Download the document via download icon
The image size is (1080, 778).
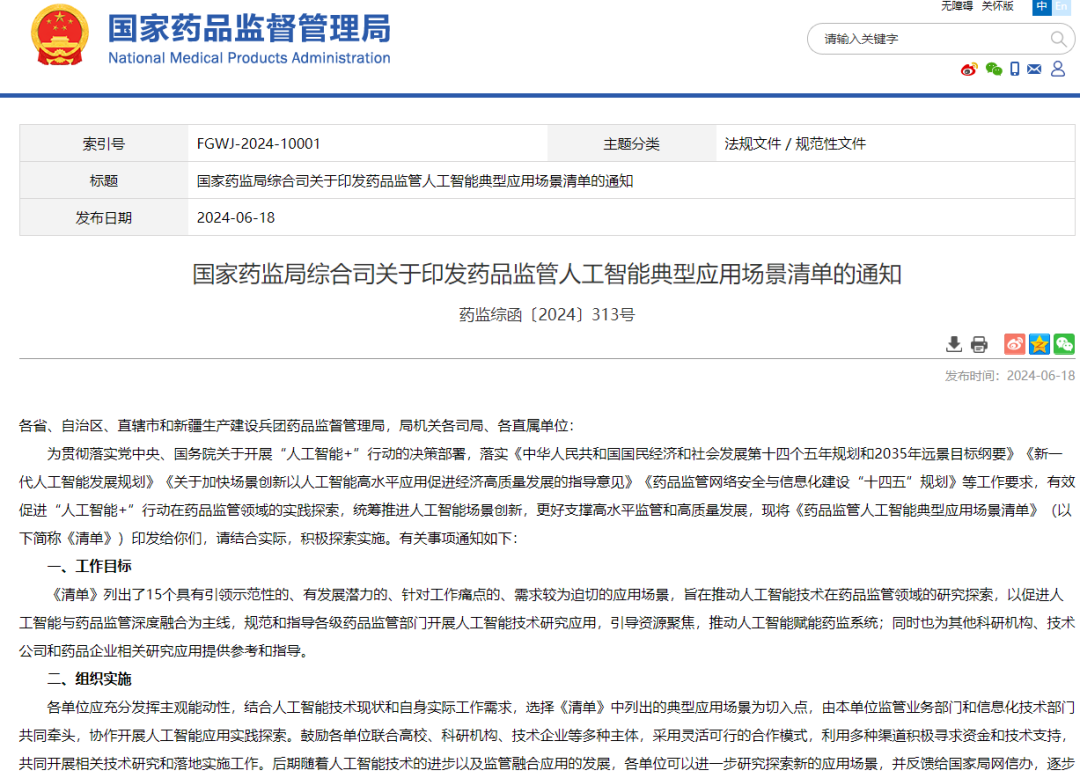point(954,344)
